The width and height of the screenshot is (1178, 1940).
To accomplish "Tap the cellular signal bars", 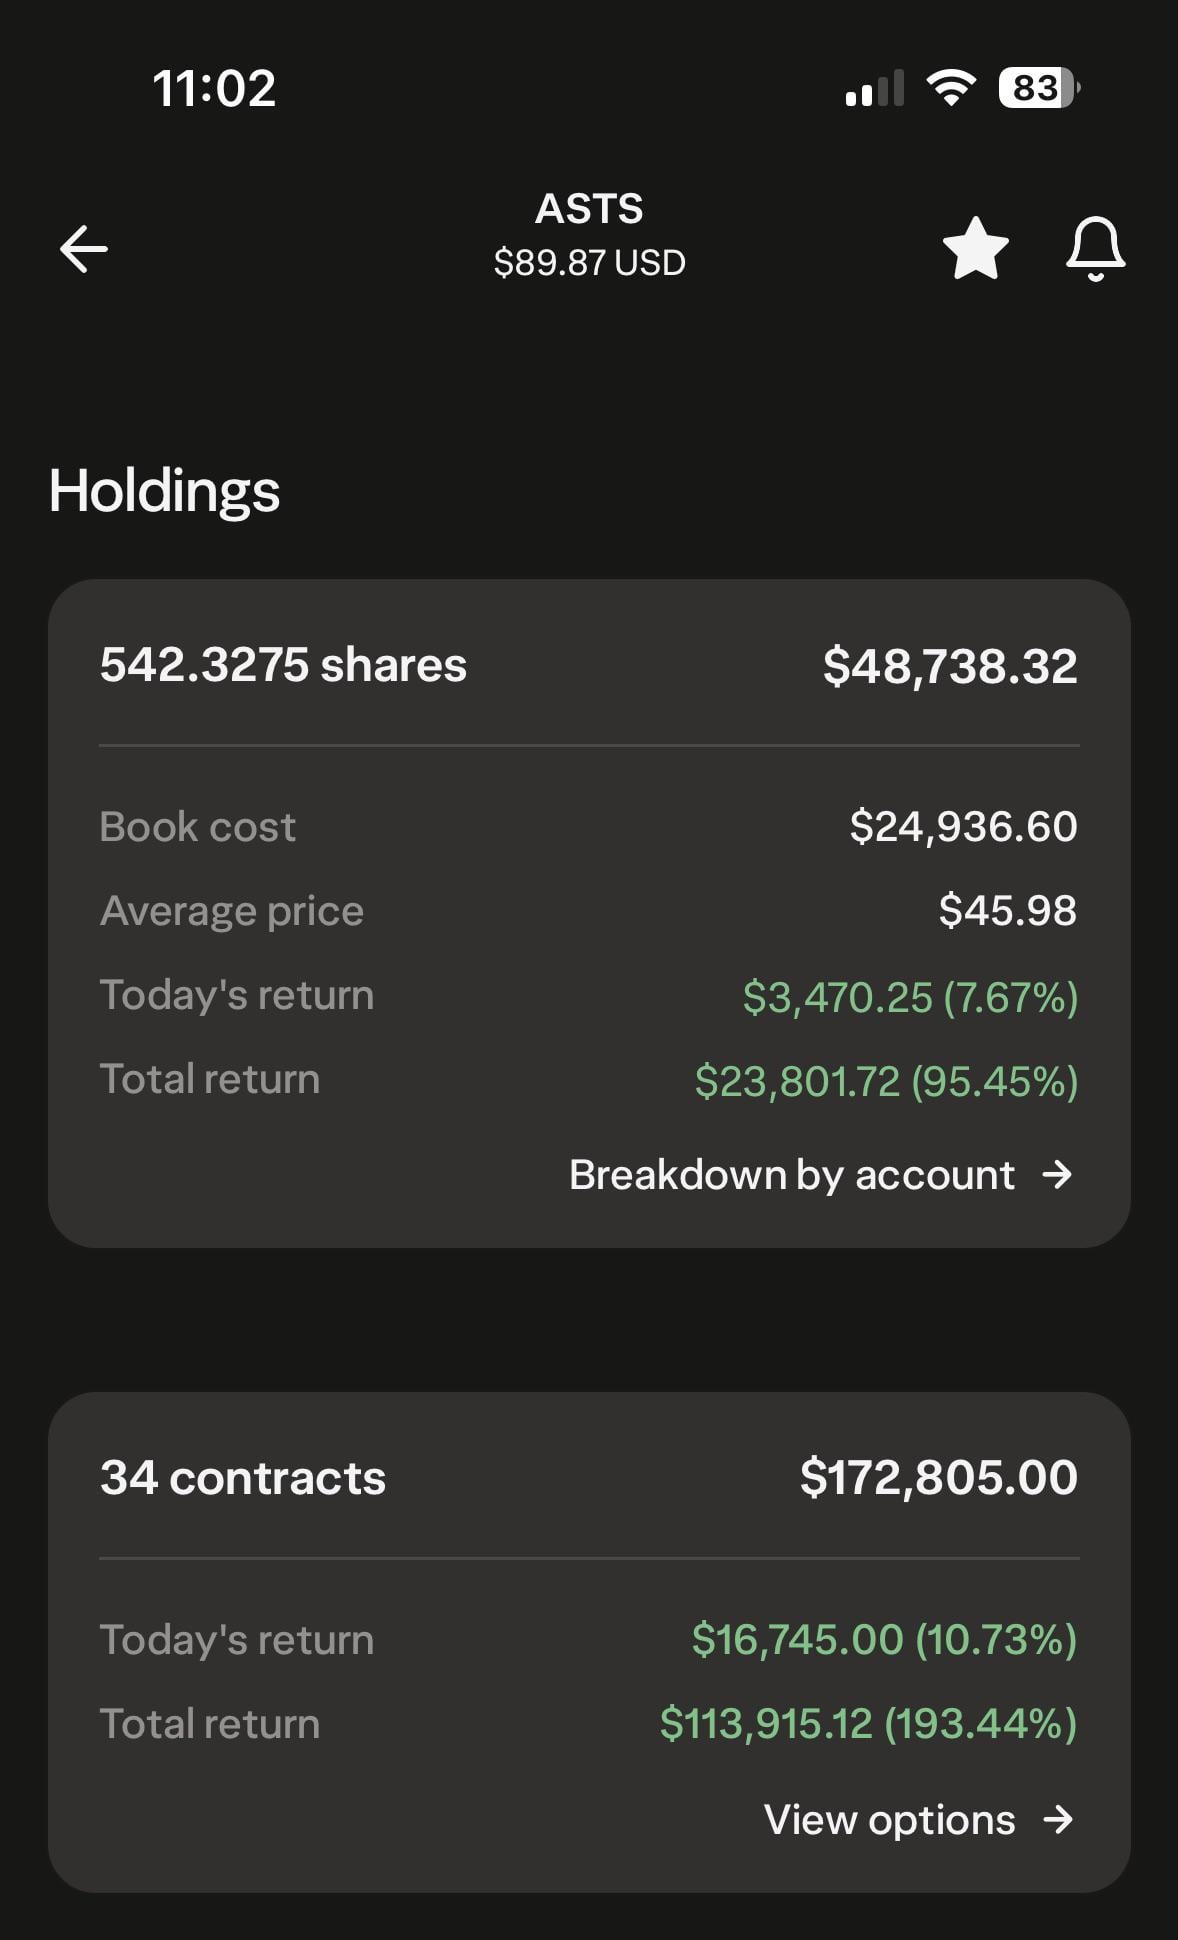I will (875, 88).
